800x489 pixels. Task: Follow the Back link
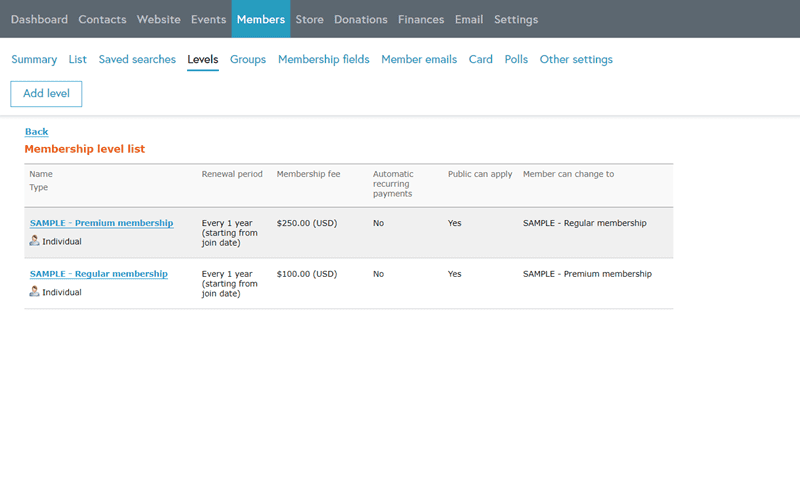coord(37,132)
